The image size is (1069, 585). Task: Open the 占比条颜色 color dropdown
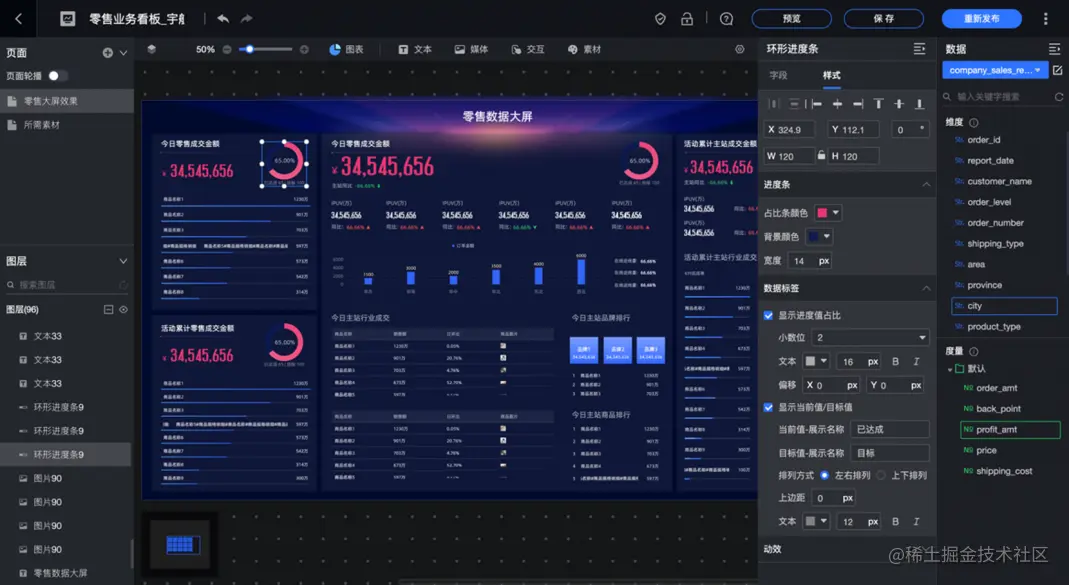click(835, 212)
